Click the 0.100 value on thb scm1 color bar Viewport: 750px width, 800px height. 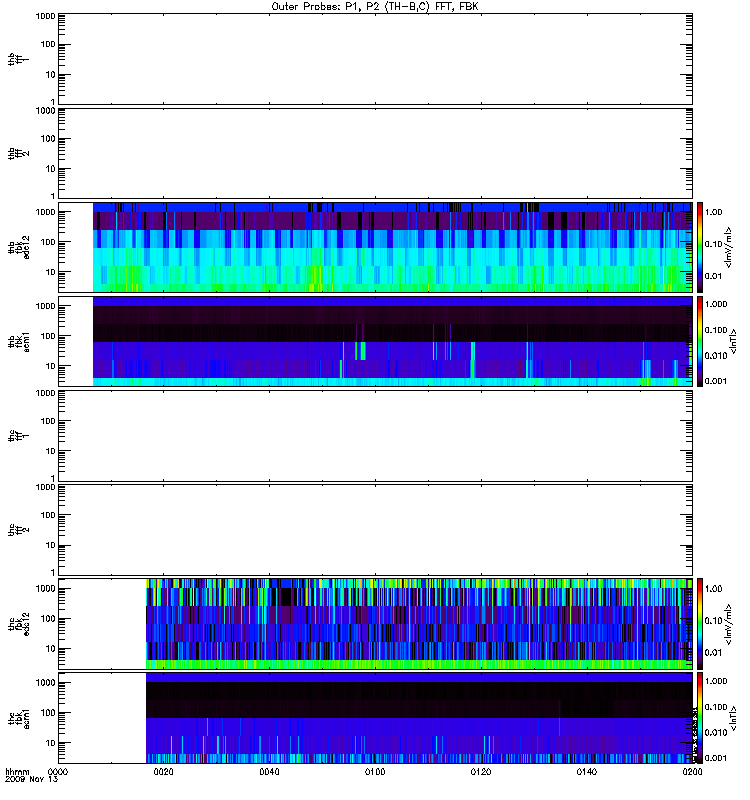tap(716, 330)
